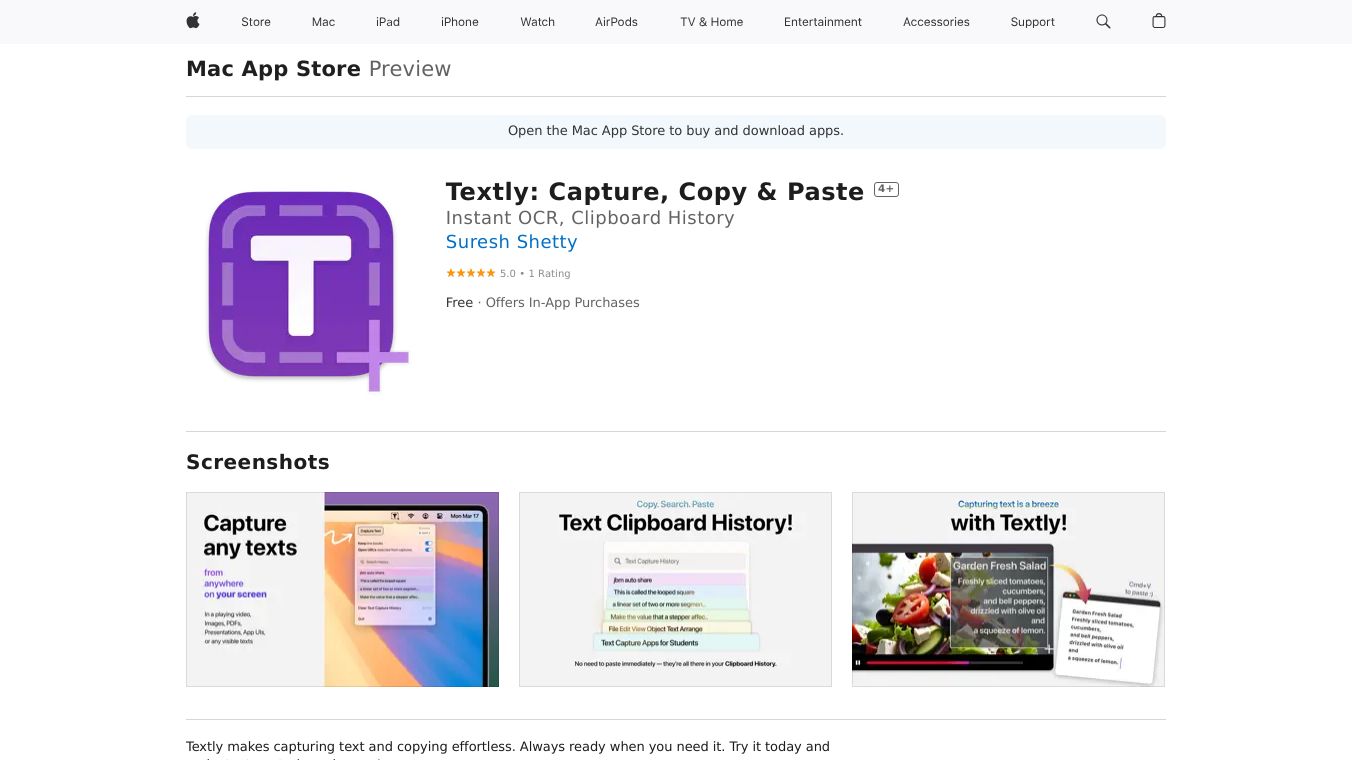This screenshot has width=1352, height=760.
Task: Click the '1 Rating' text
Action: (x=549, y=273)
